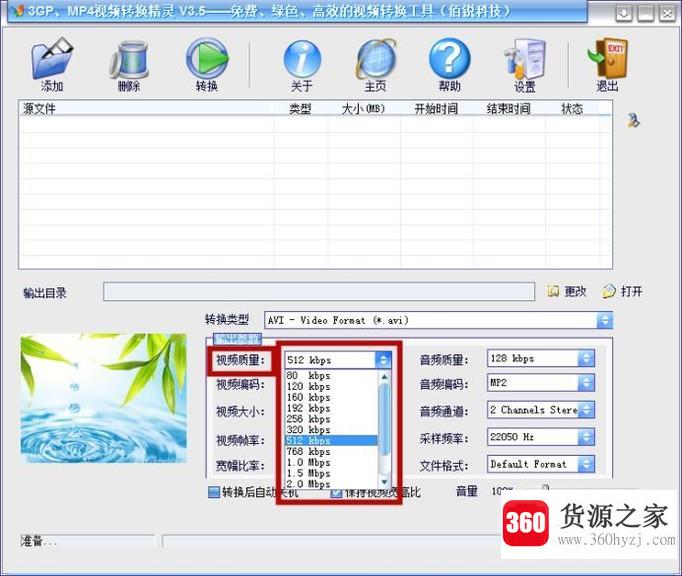This screenshot has width=682, height=576.
Task: Select 768 kbps in video quality list
Action: coord(331,452)
